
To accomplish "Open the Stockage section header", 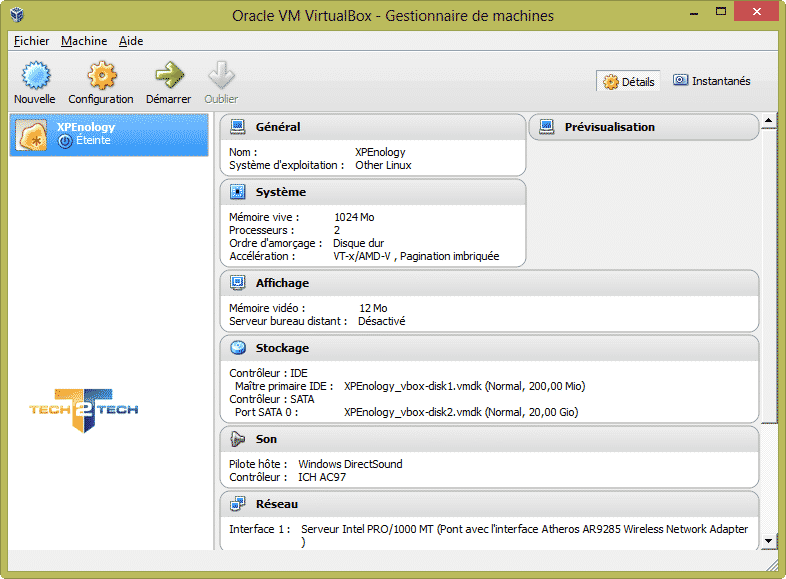I will (x=489, y=348).
